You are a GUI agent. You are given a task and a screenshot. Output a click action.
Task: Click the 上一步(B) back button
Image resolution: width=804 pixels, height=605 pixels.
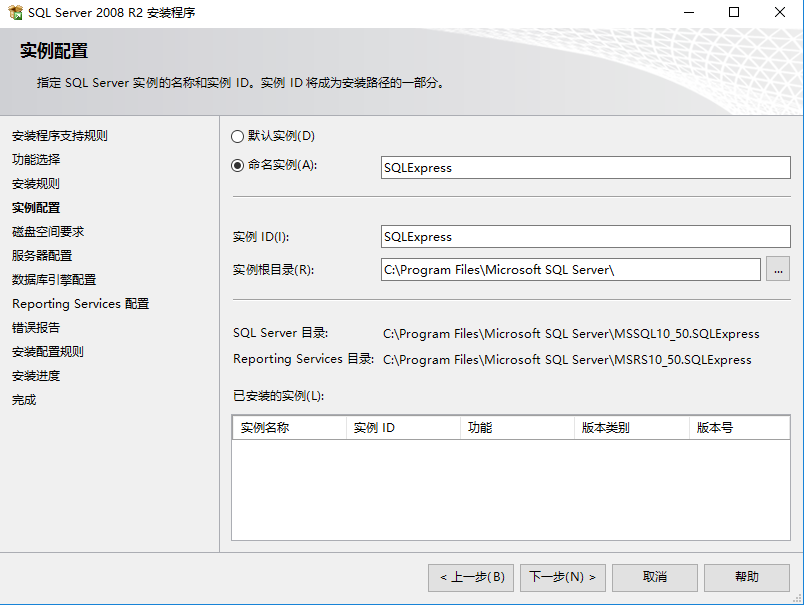pyautogui.click(x=471, y=578)
